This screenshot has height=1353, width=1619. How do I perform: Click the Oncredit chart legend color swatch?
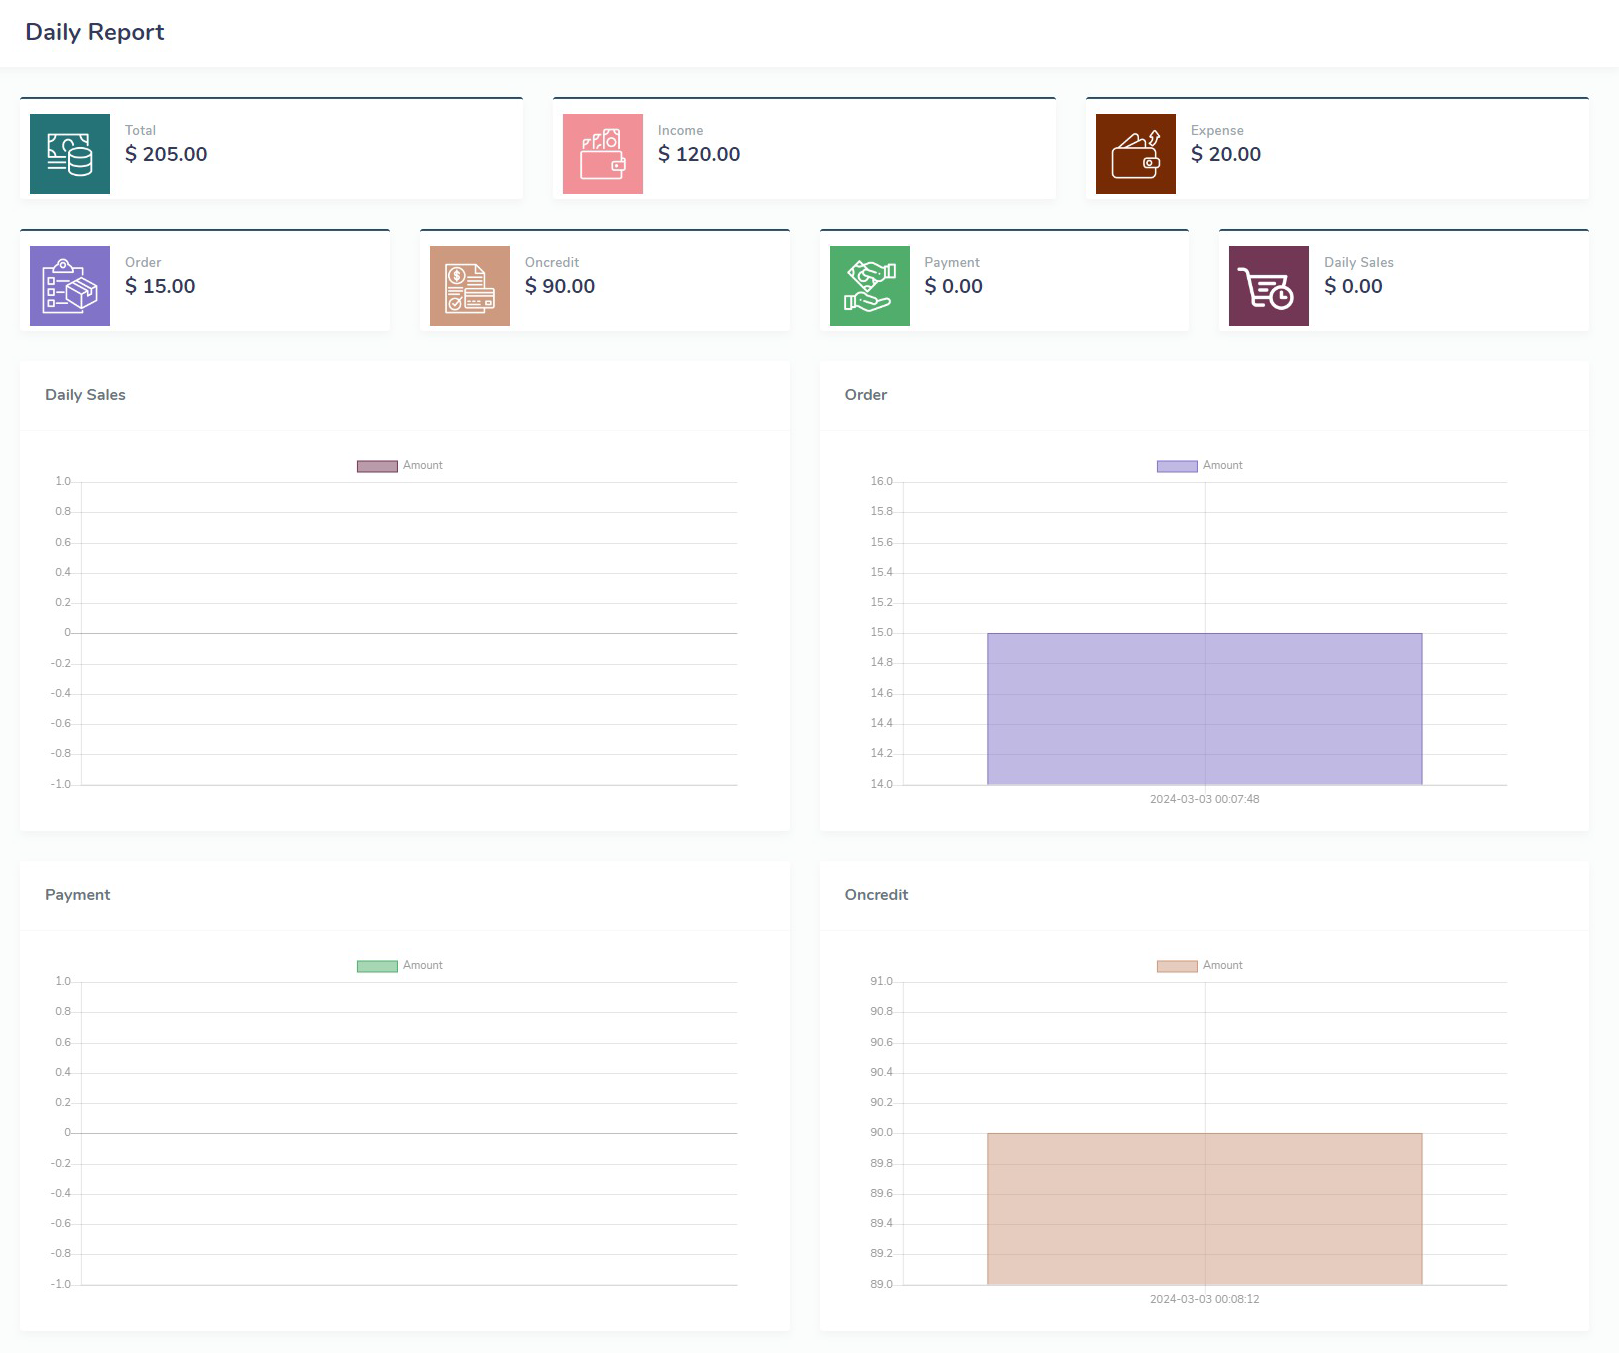pyautogui.click(x=1176, y=966)
